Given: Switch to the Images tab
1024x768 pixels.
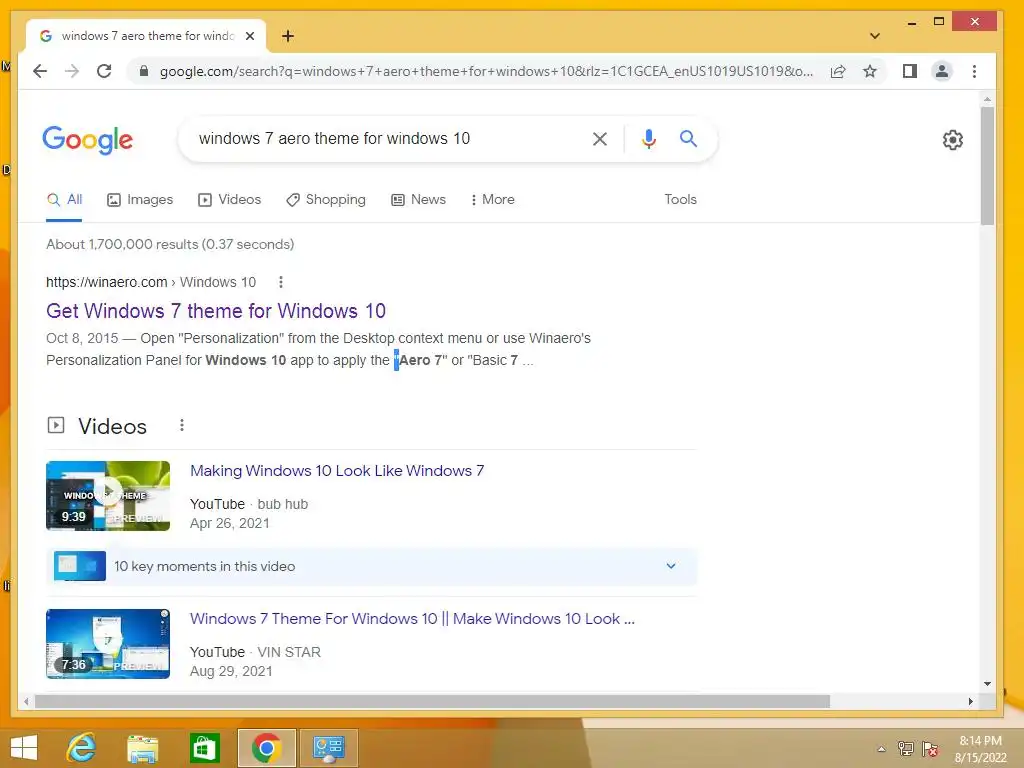Looking at the screenshot, I should (140, 200).
